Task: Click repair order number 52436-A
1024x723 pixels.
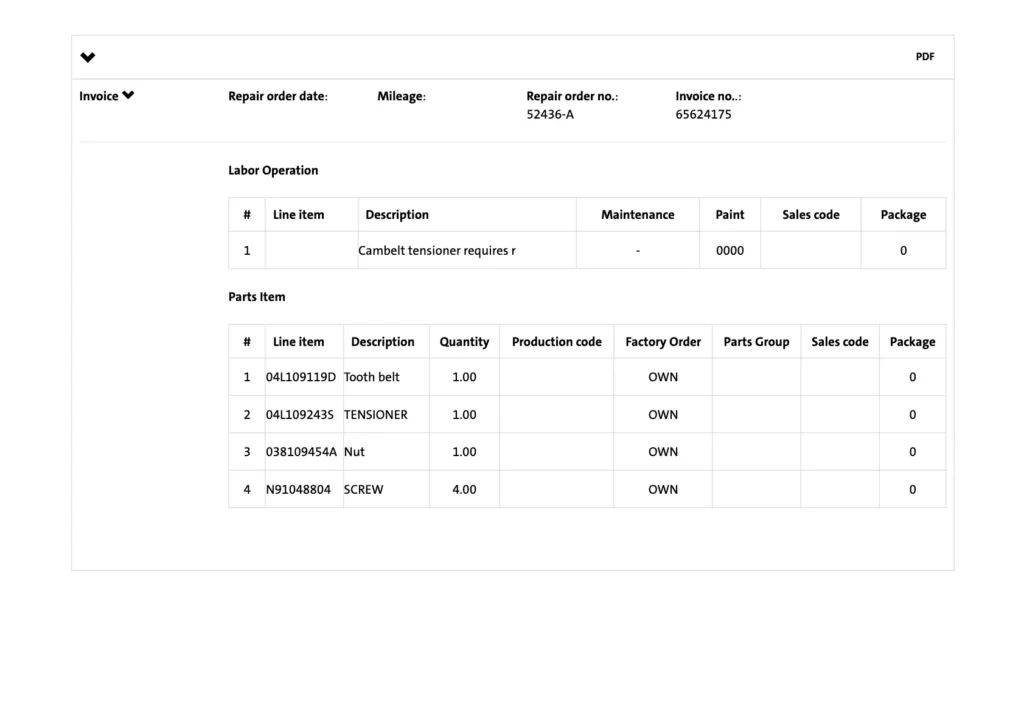Action: (x=550, y=114)
